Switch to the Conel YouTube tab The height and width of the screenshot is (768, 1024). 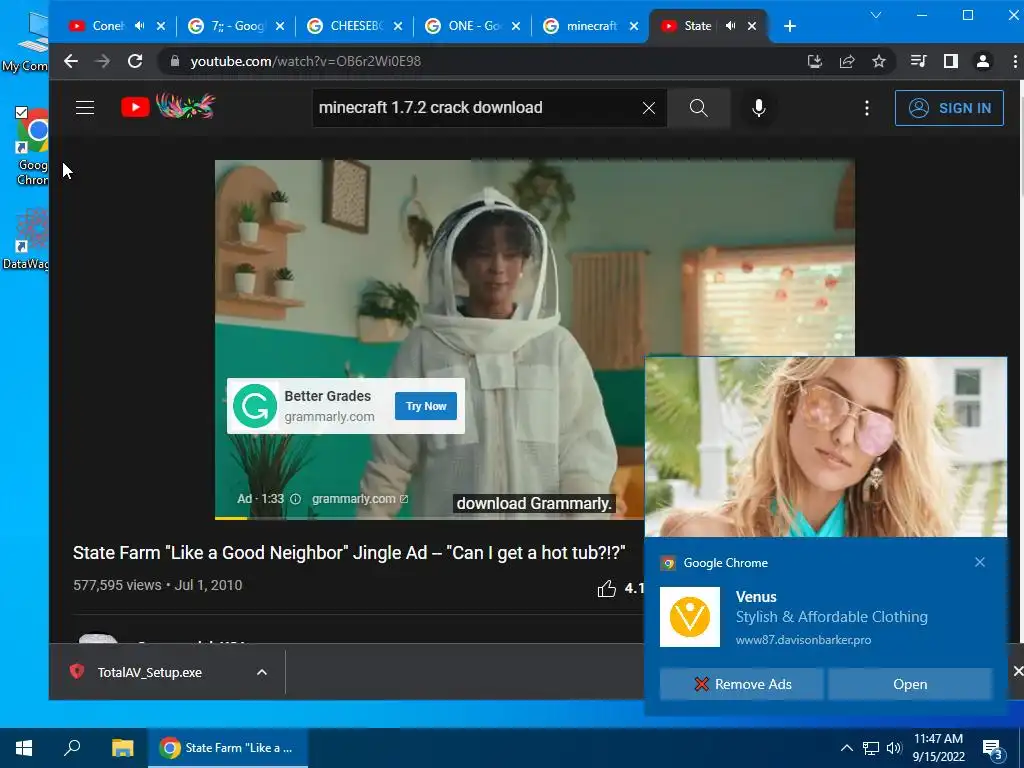(x=108, y=25)
